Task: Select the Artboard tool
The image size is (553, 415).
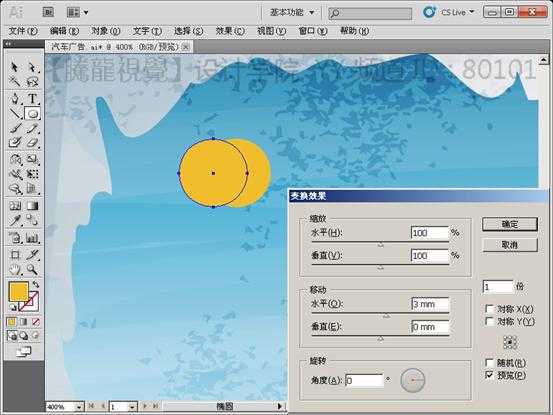Action: (x=14, y=255)
